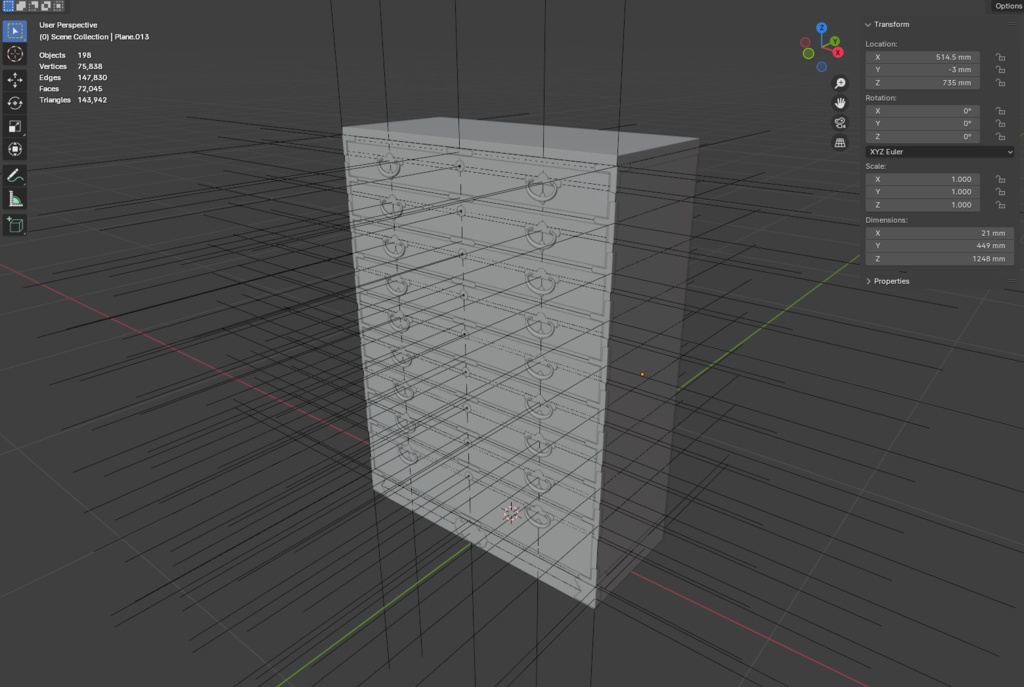This screenshot has width=1024, height=687.
Task: Choose the Move tool
Action: tap(15, 80)
